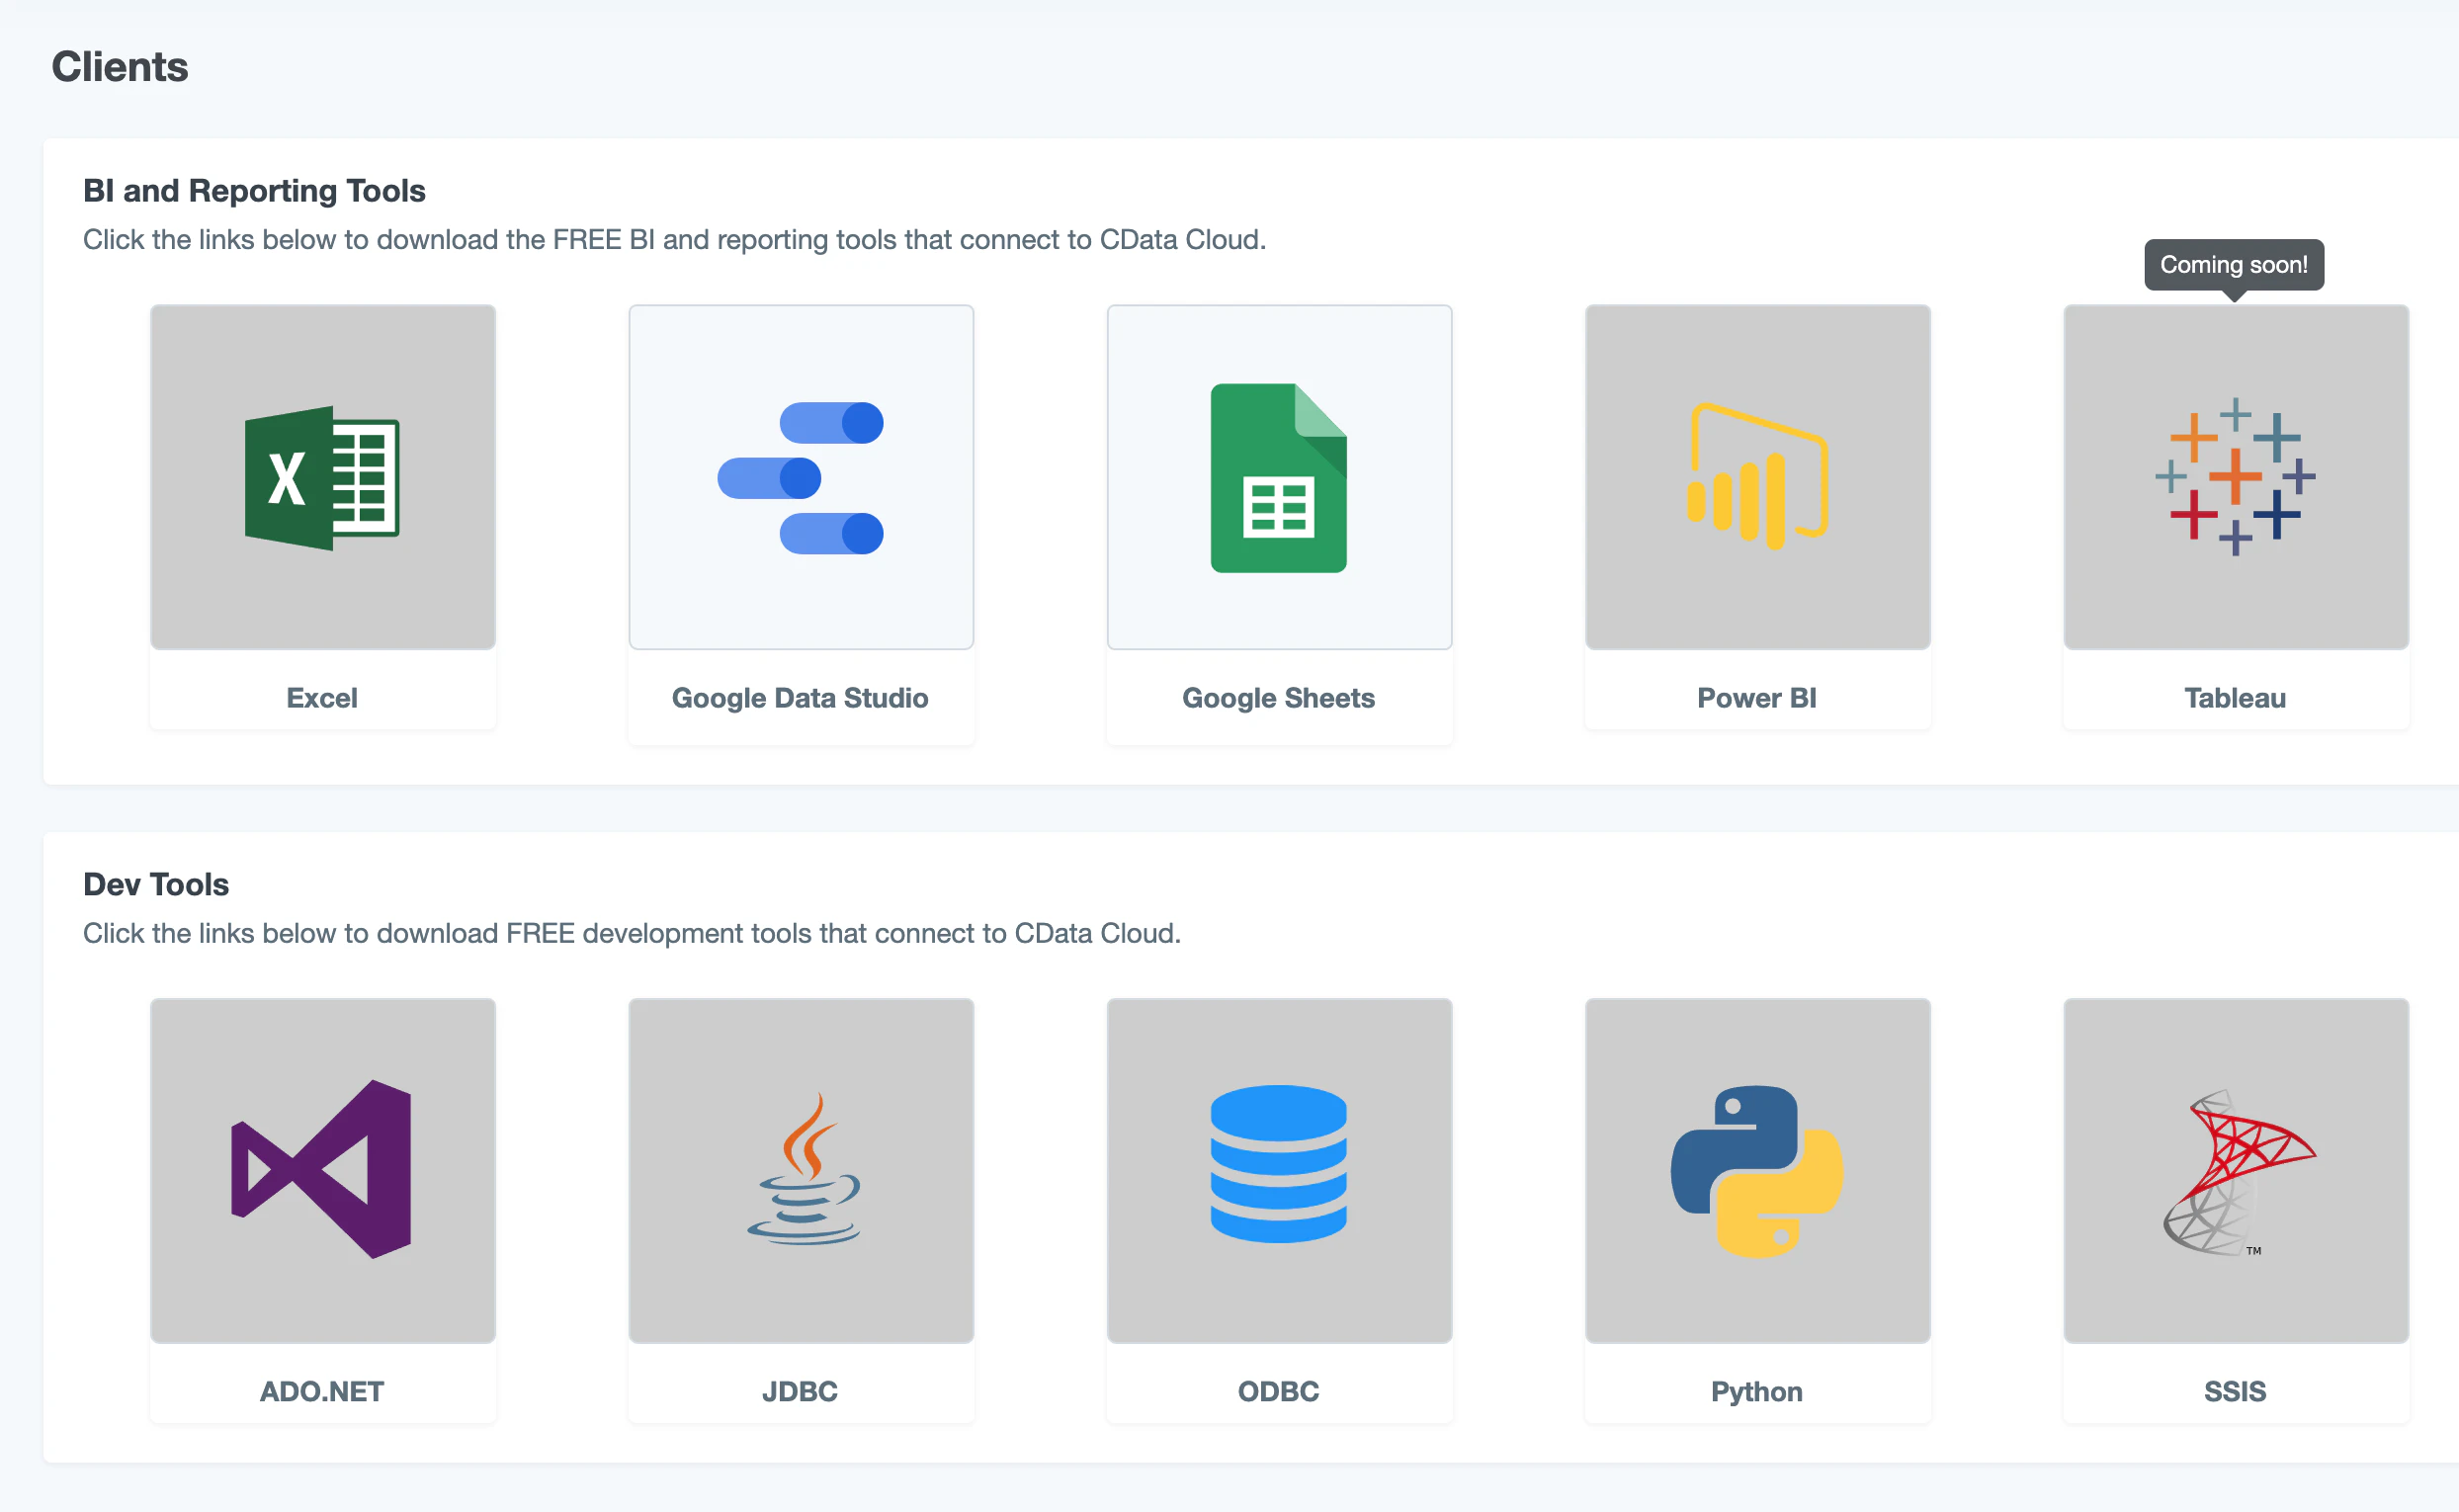The height and width of the screenshot is (1512, 2459).
Task: Follow the ODBC label link
Action: click(1279, 1391)
